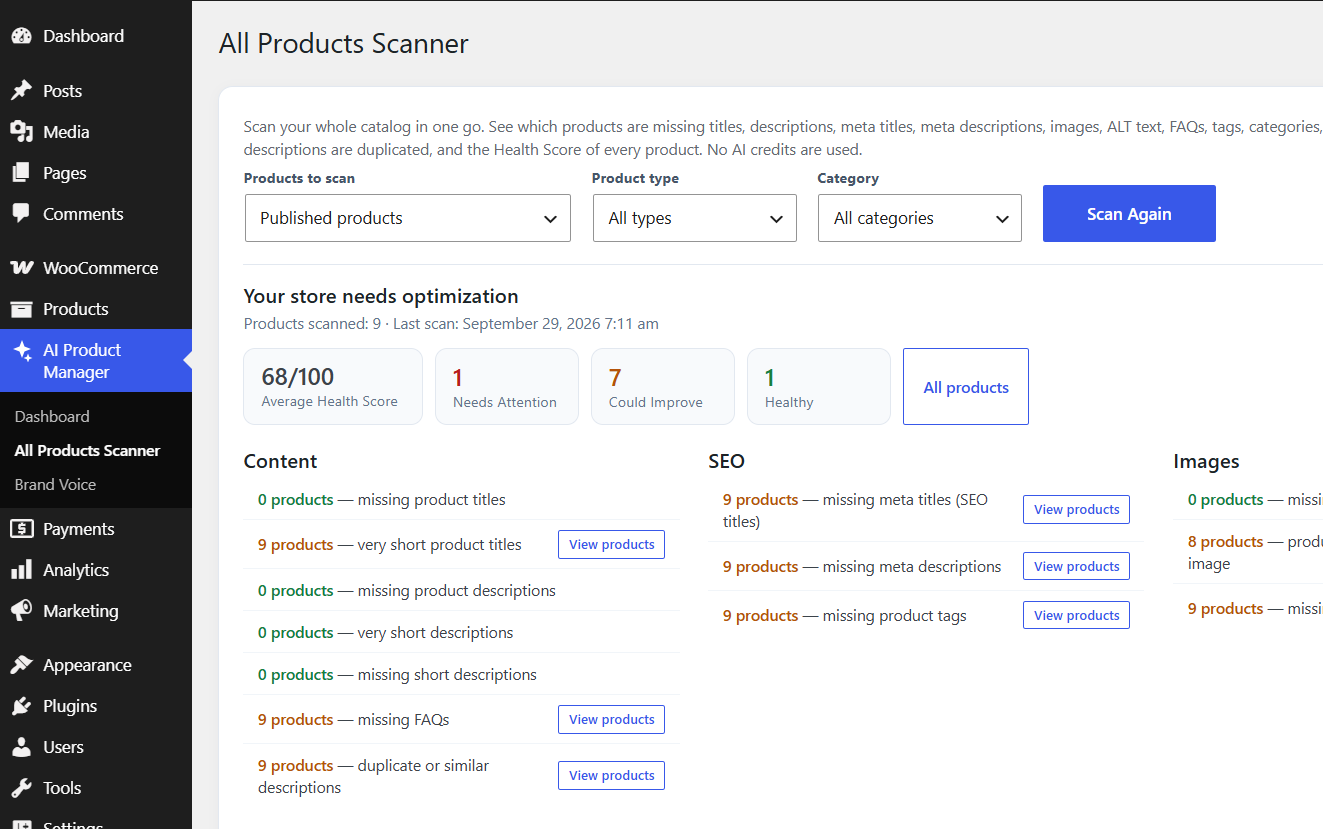Open the Brand Voice submenu item
This screenshot has width=1323, height=829.
pos(55,484)
